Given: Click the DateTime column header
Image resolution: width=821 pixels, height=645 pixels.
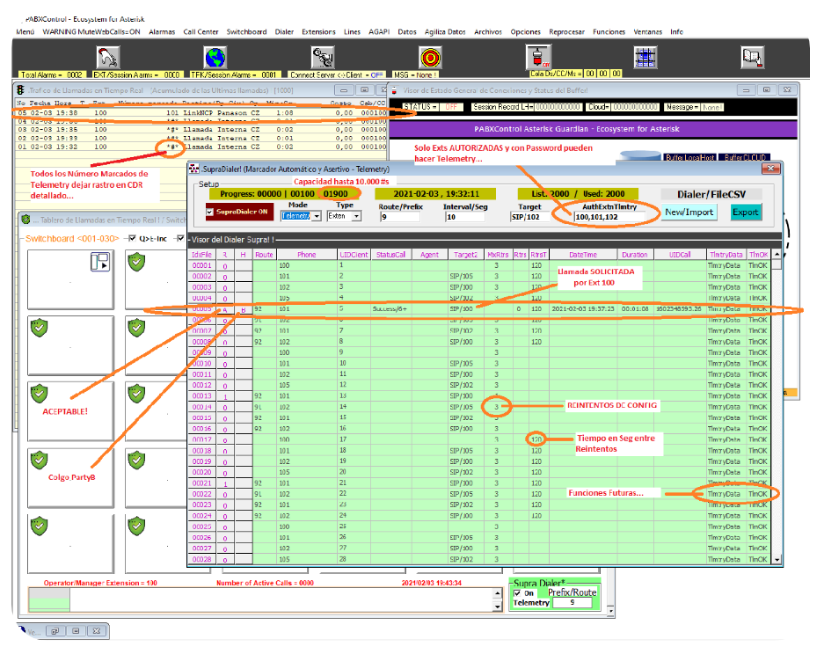Looking at the screenshot, I should tap(583, 254).
